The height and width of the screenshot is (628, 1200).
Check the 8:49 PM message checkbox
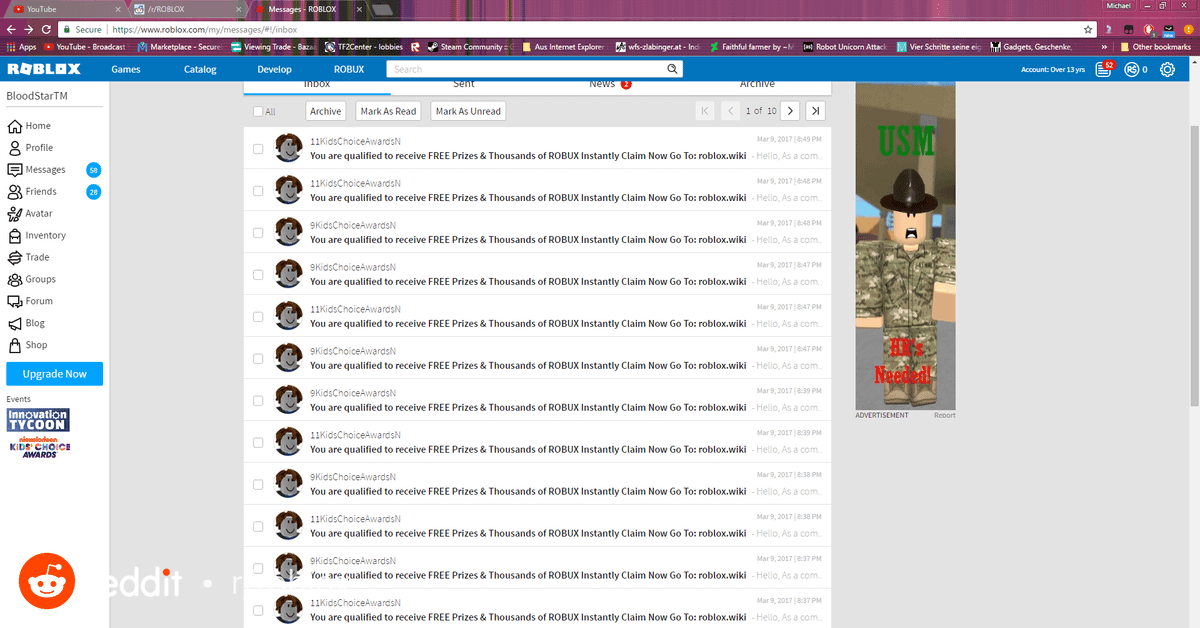[258, 148]
